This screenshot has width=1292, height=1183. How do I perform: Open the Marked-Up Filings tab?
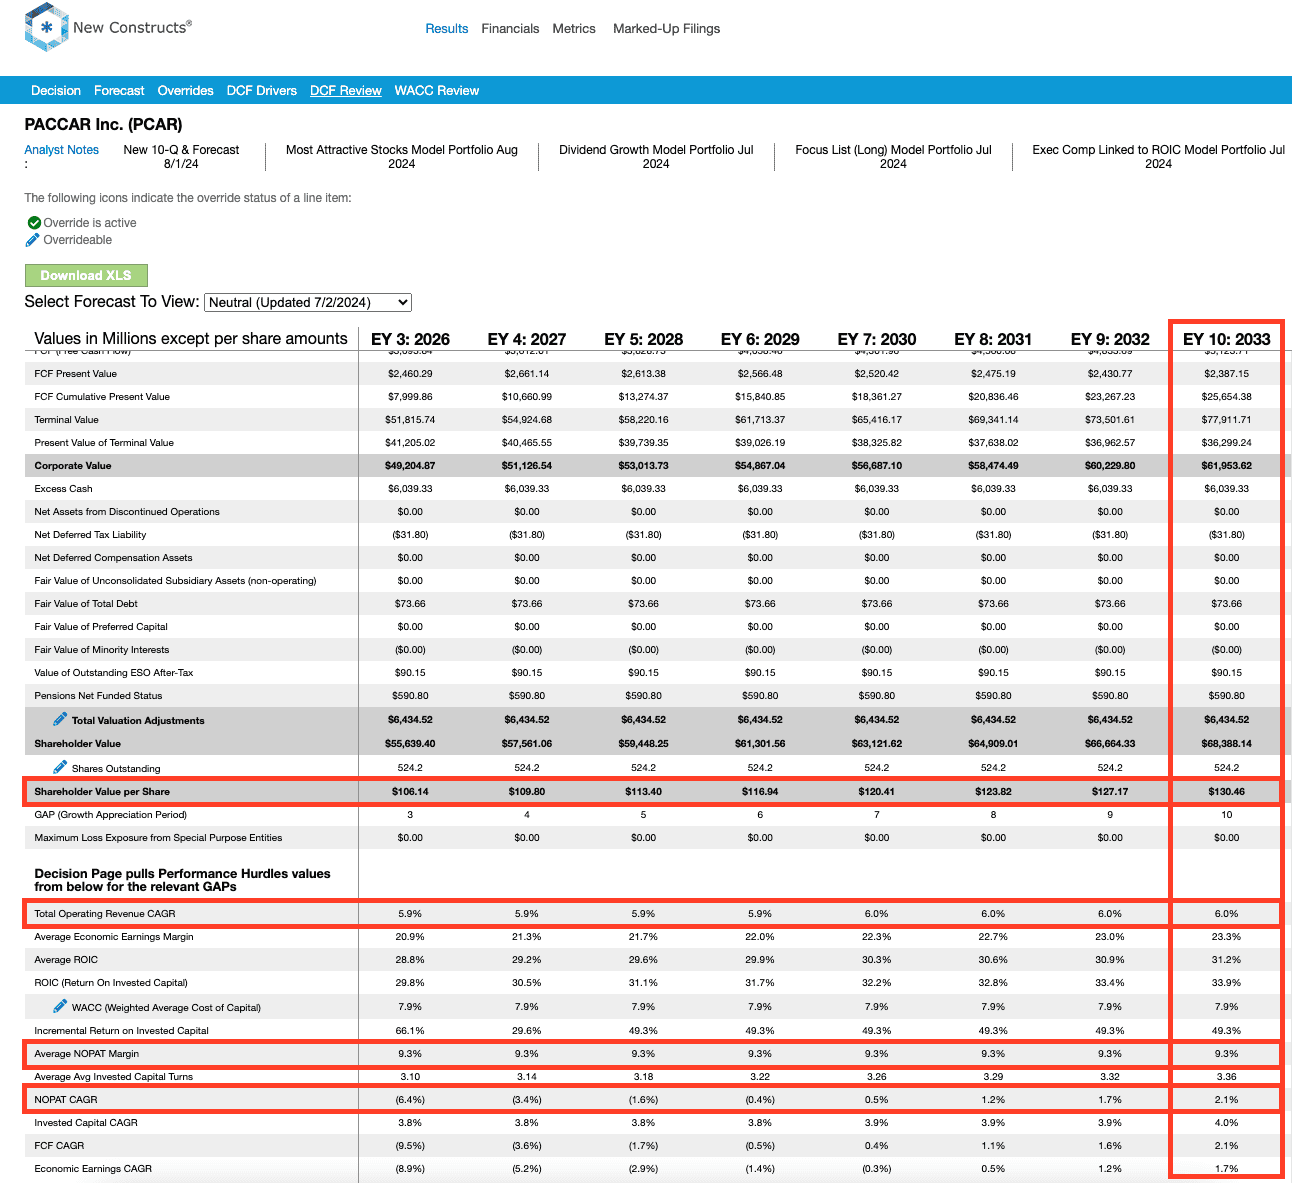point(666,29)
